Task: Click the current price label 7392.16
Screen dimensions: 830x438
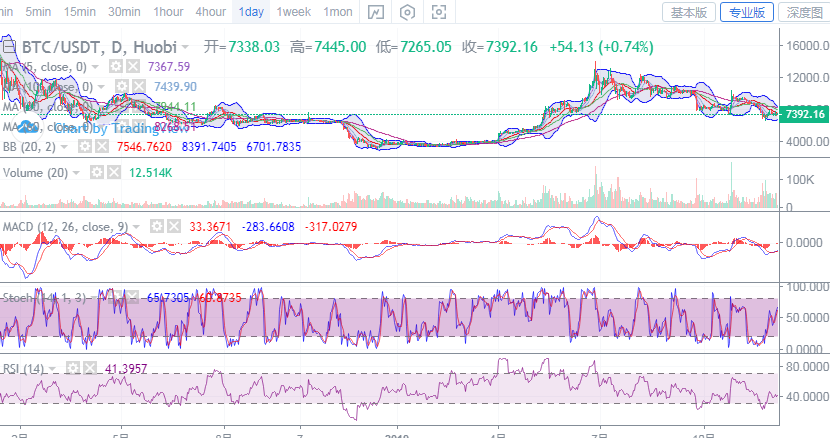Action: tap(805, 114)
